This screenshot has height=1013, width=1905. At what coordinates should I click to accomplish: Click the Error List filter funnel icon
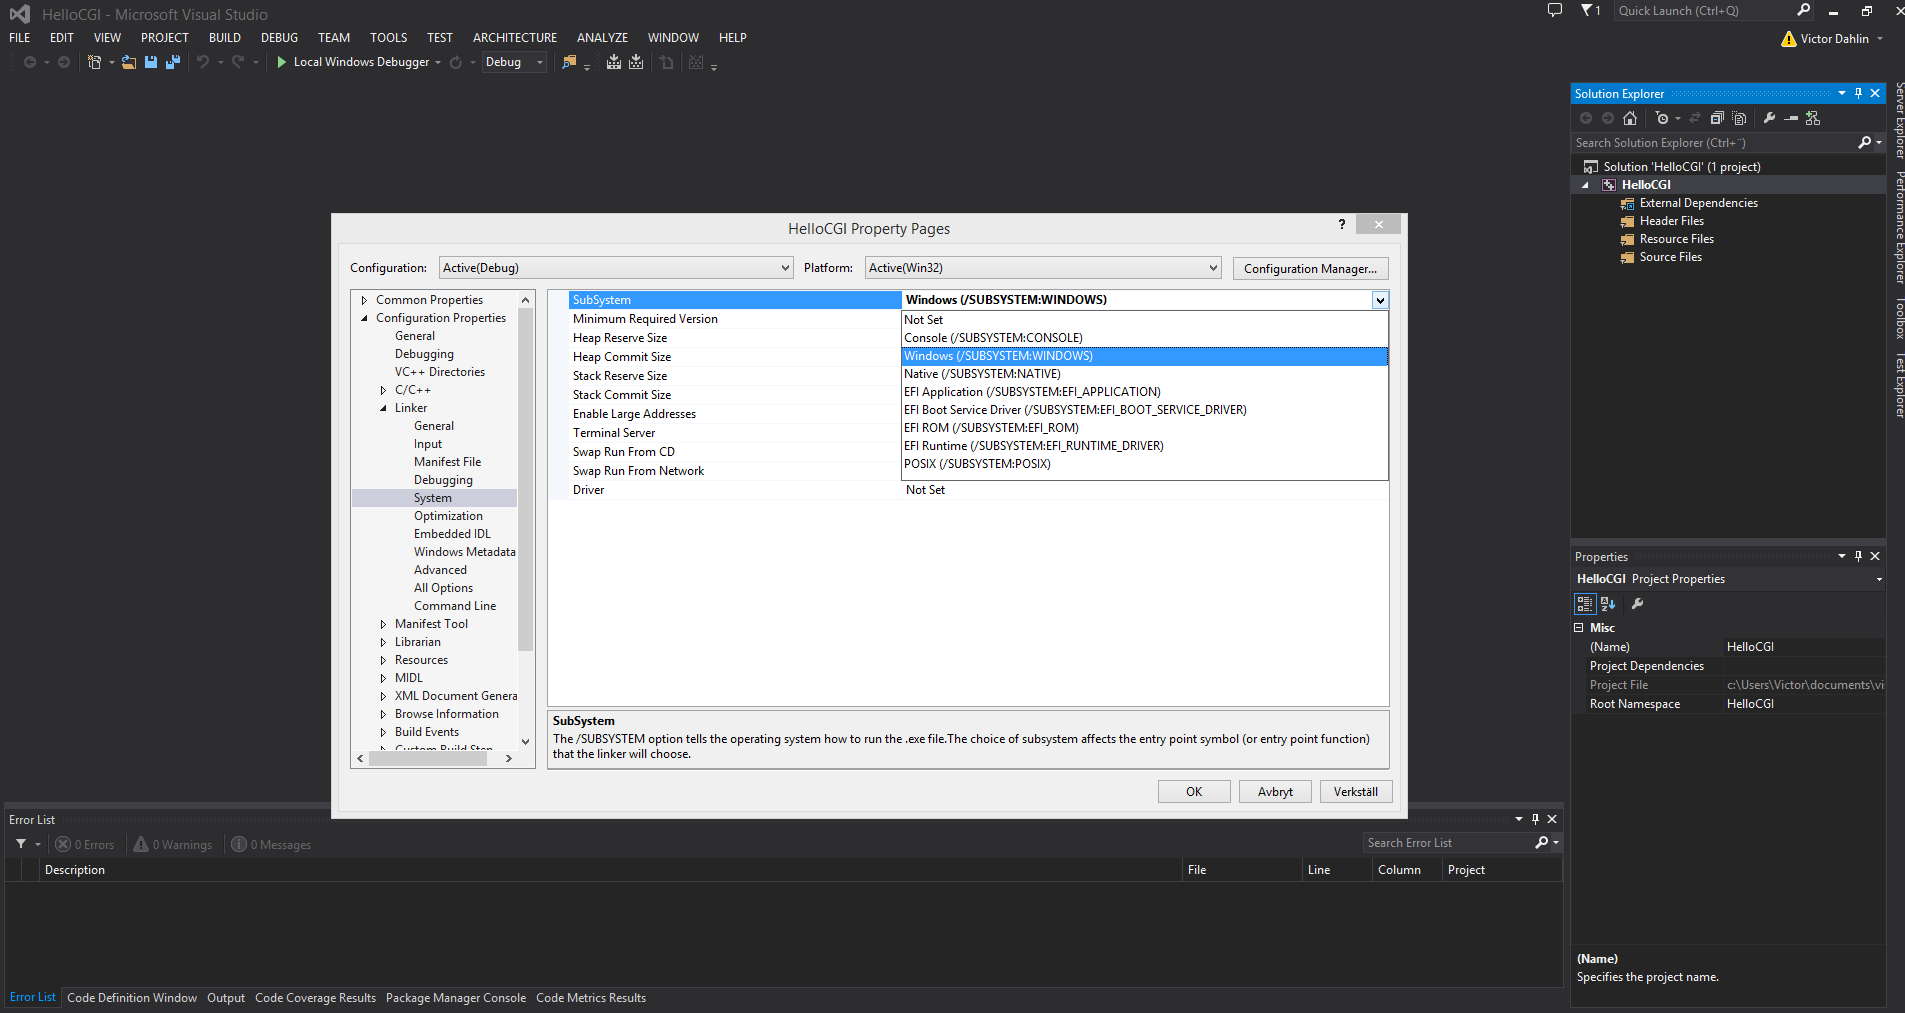21,844
